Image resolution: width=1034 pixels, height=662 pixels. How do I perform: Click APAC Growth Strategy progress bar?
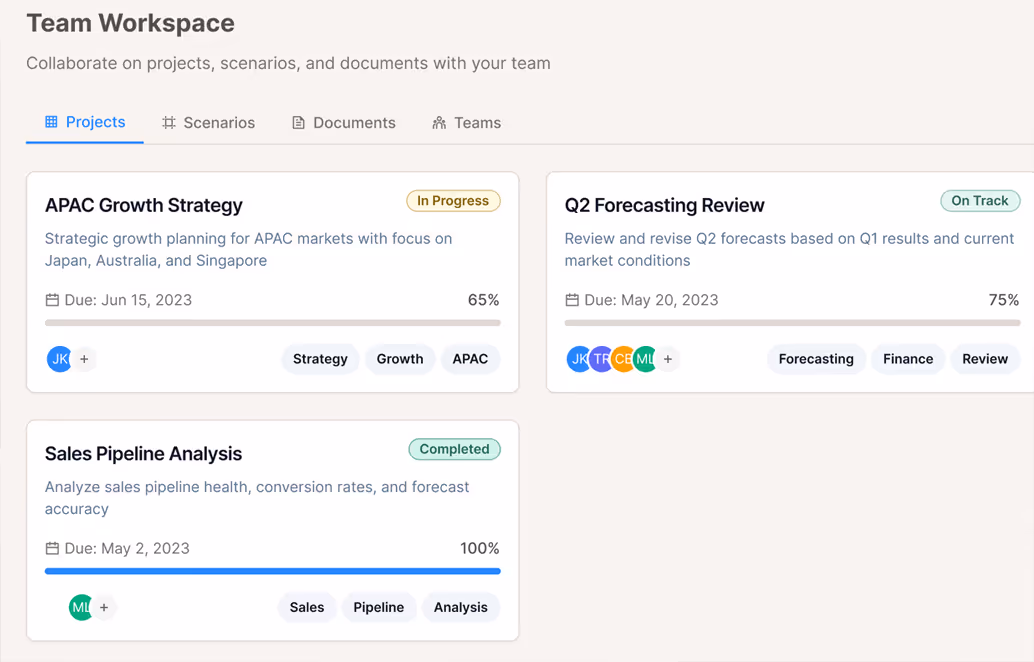click(273, 323)
